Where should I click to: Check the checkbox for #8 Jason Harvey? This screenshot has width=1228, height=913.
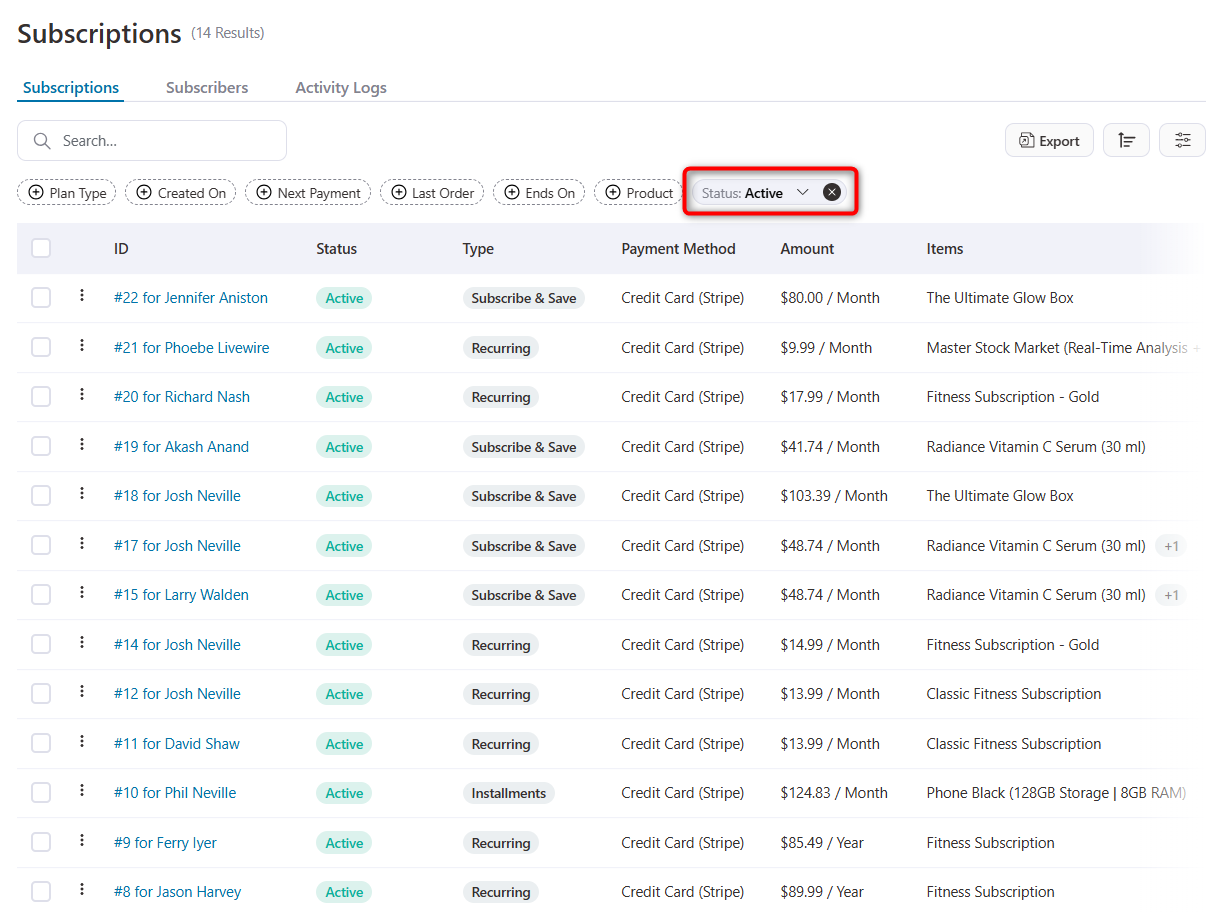(40, 890)
